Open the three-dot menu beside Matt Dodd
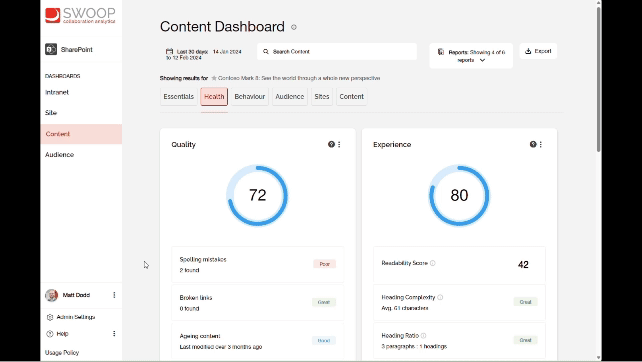The height and width of the screenshot is (362, 642). (114, 295)
